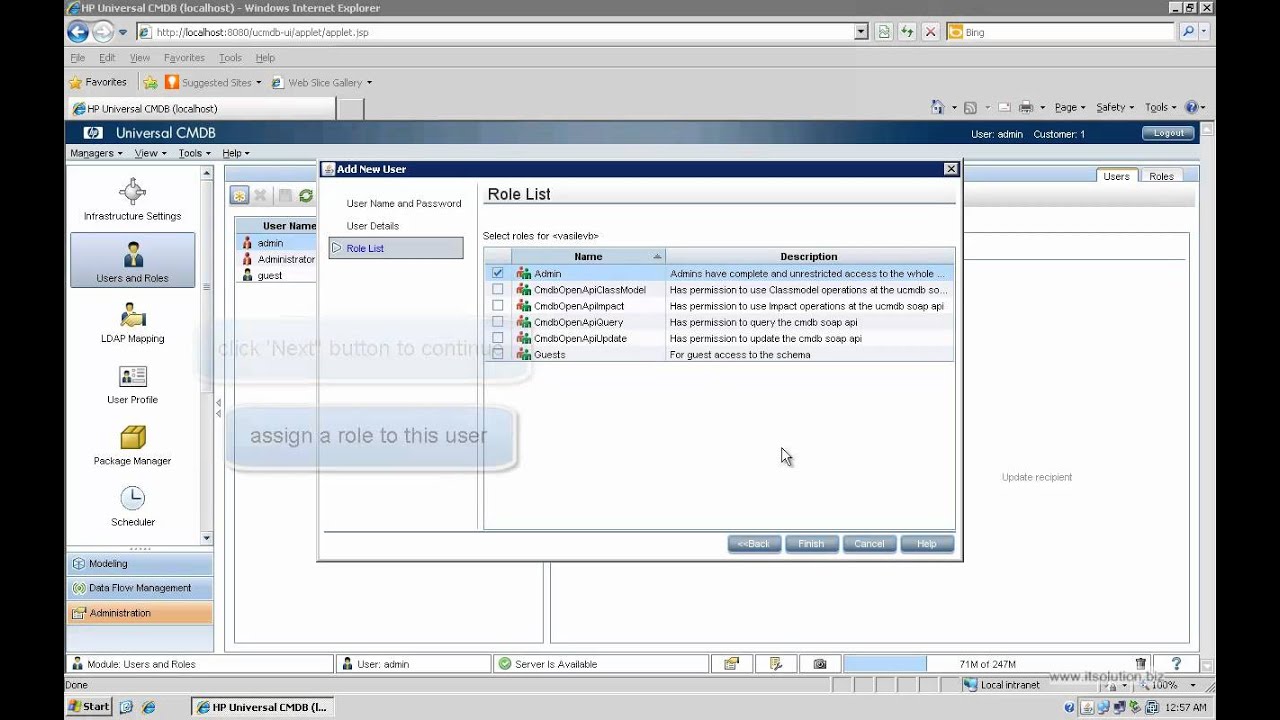The image size is (1280, 720).
Task: Open the IE Edit menu
Action: click(107, 58)
